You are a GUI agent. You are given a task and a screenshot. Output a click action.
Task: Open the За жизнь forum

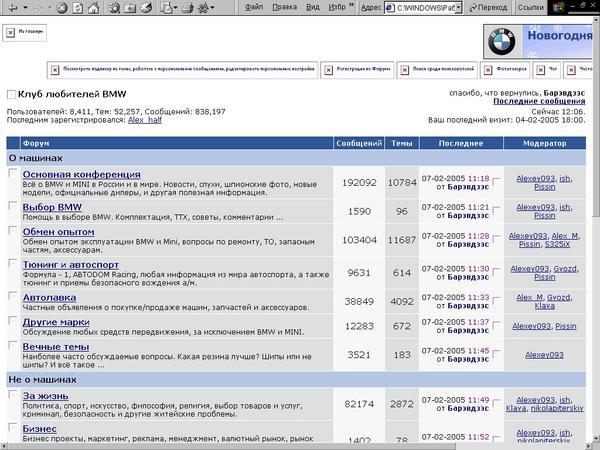46,396
